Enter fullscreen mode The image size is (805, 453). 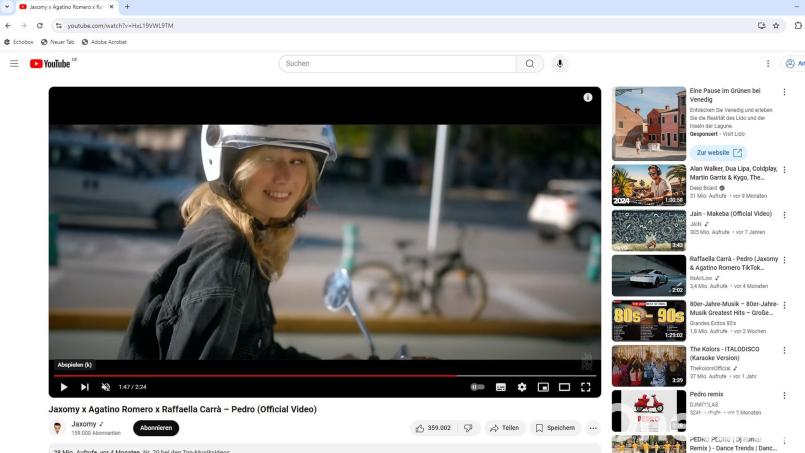pyautogui.click(x=586, y=387)
